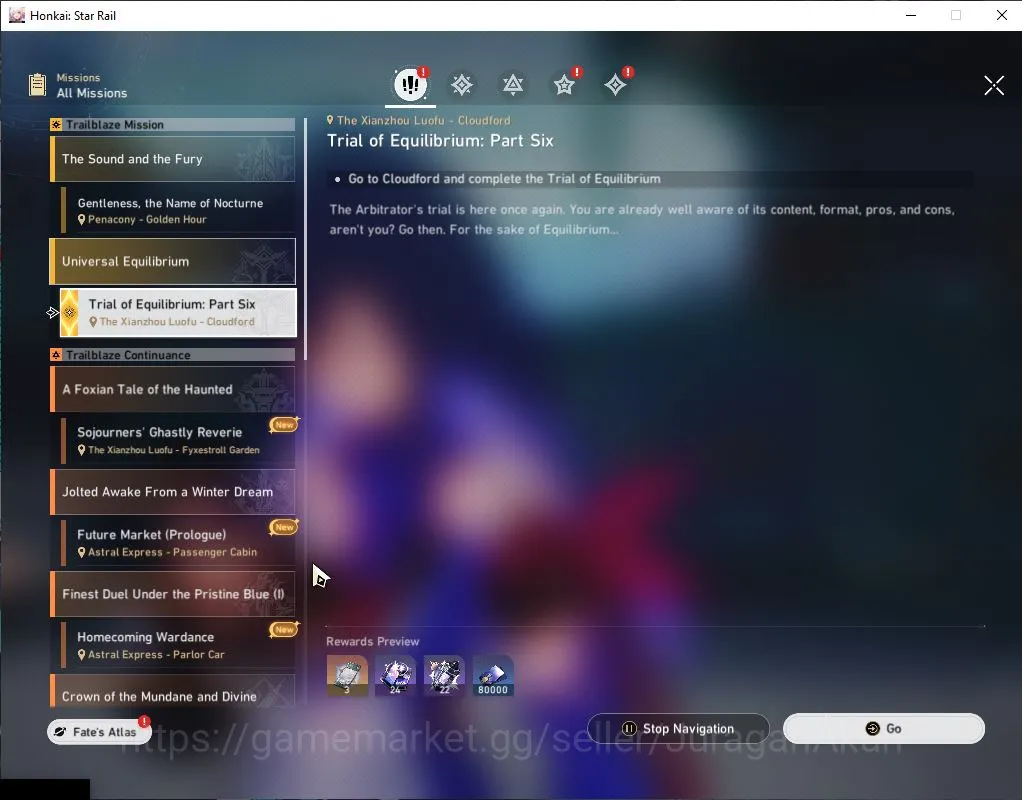Click Stop Navigation button
The image size is (1022, 800).
click(679, 728)
